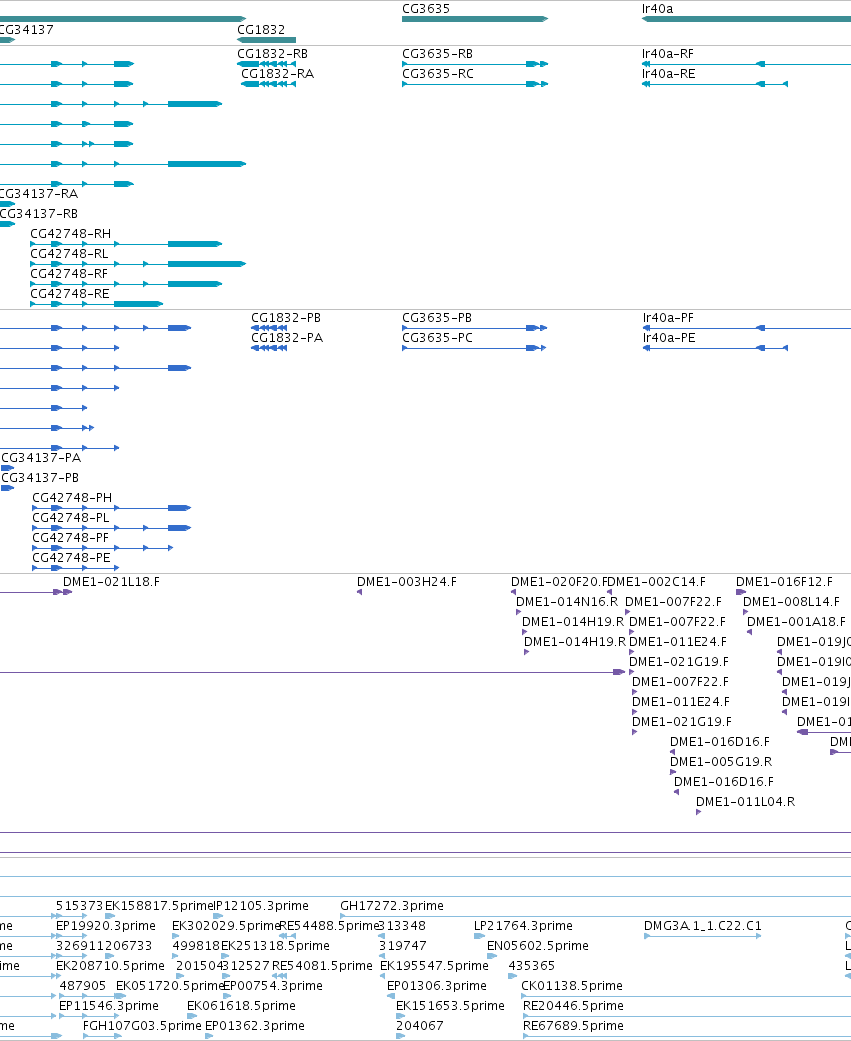Select feature 435365
Screen dimensions: 851x1041
pyautogui.click(x=531, y=965)
